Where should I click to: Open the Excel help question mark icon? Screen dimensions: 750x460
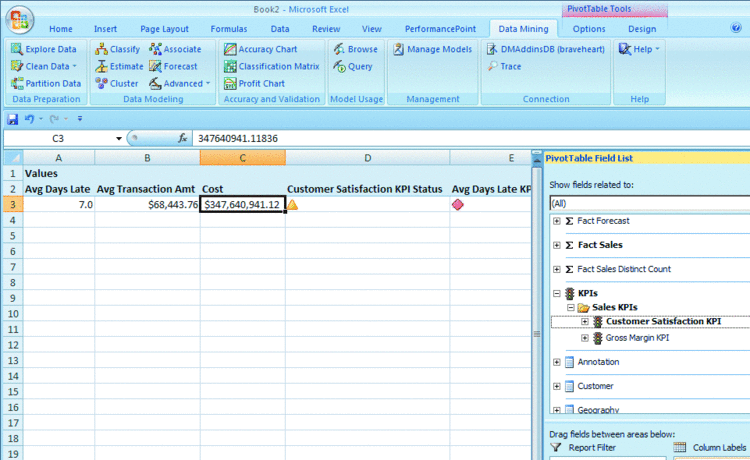[736, 28]
